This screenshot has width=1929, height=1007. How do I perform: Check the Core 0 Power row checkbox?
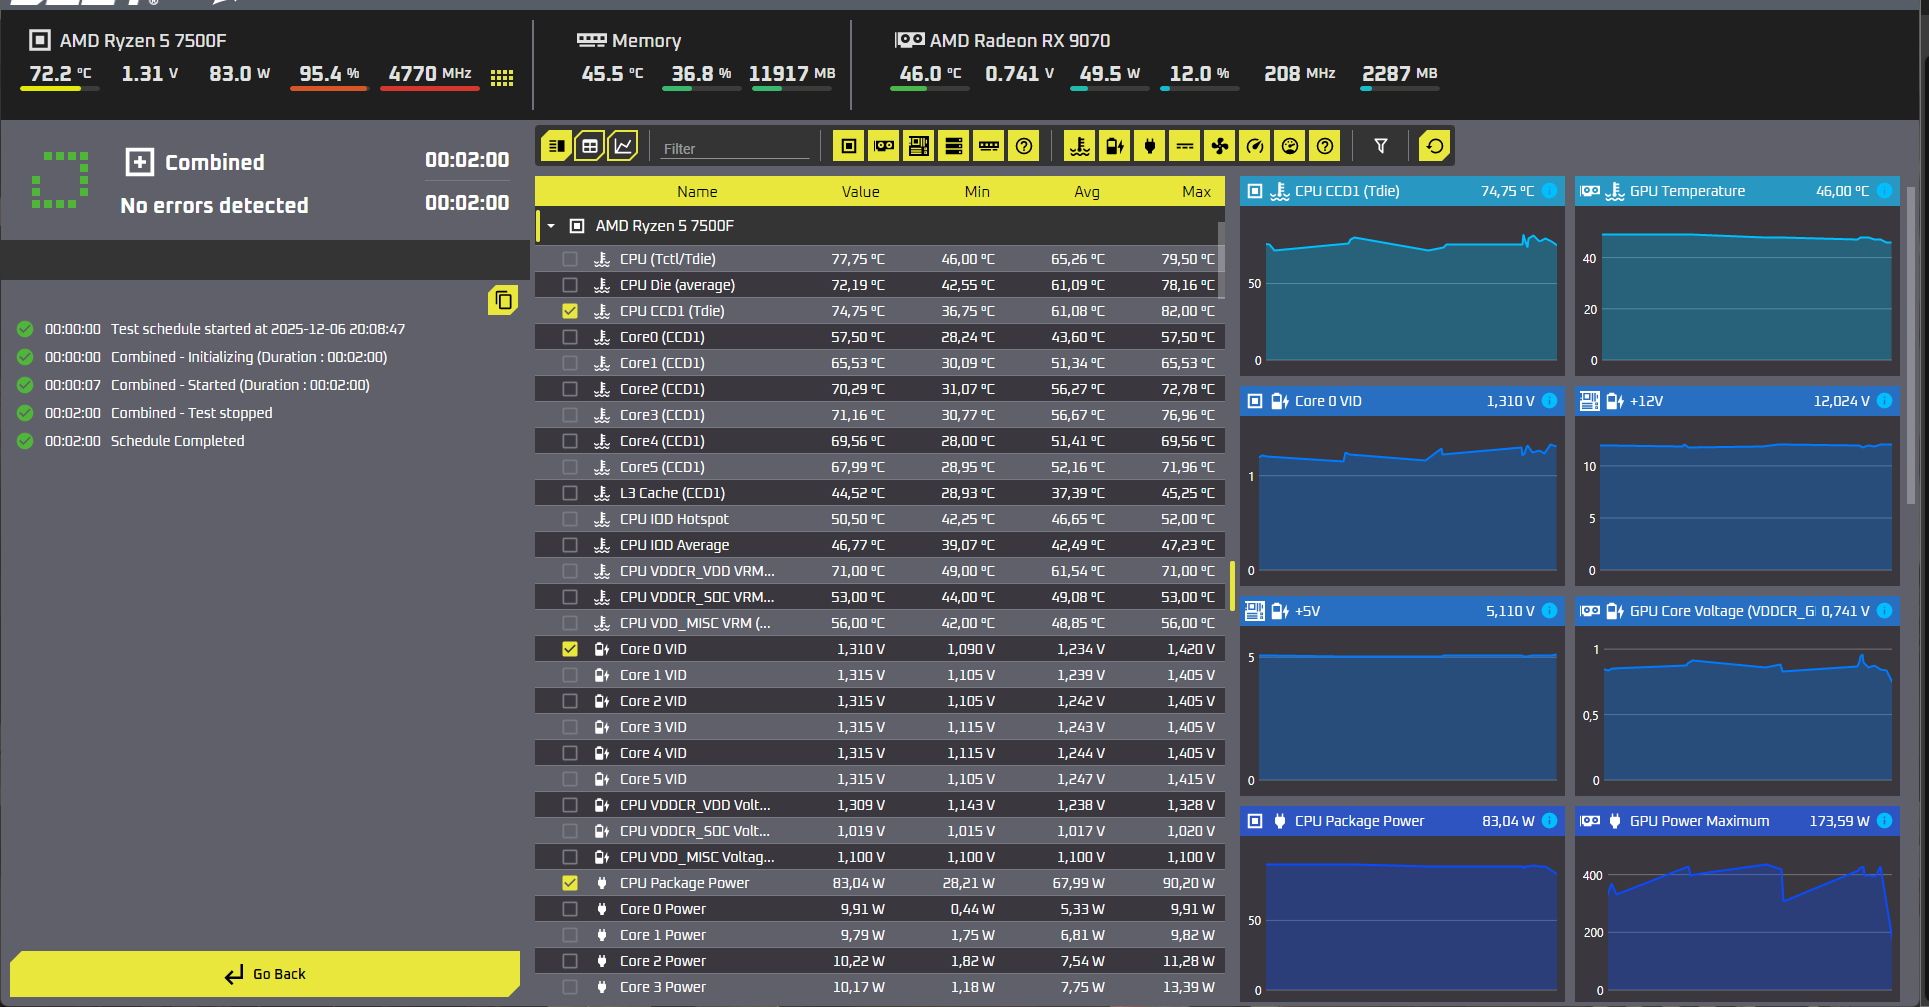[570, 909]
